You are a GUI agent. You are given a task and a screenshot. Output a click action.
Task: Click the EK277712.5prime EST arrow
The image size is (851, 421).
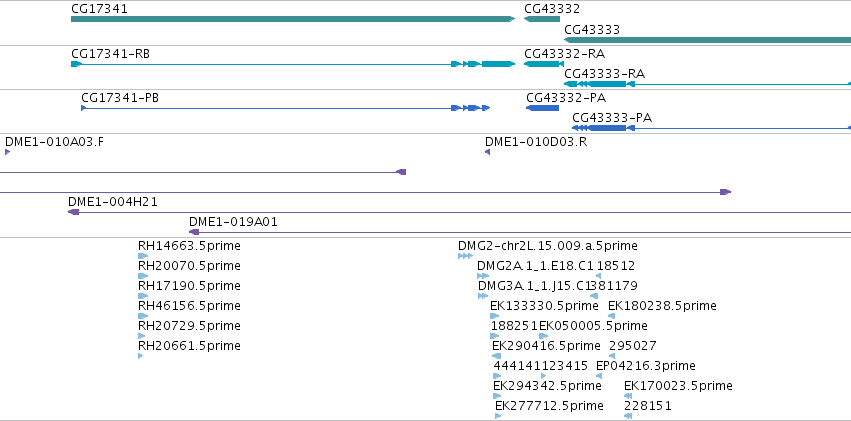[498, 416]
